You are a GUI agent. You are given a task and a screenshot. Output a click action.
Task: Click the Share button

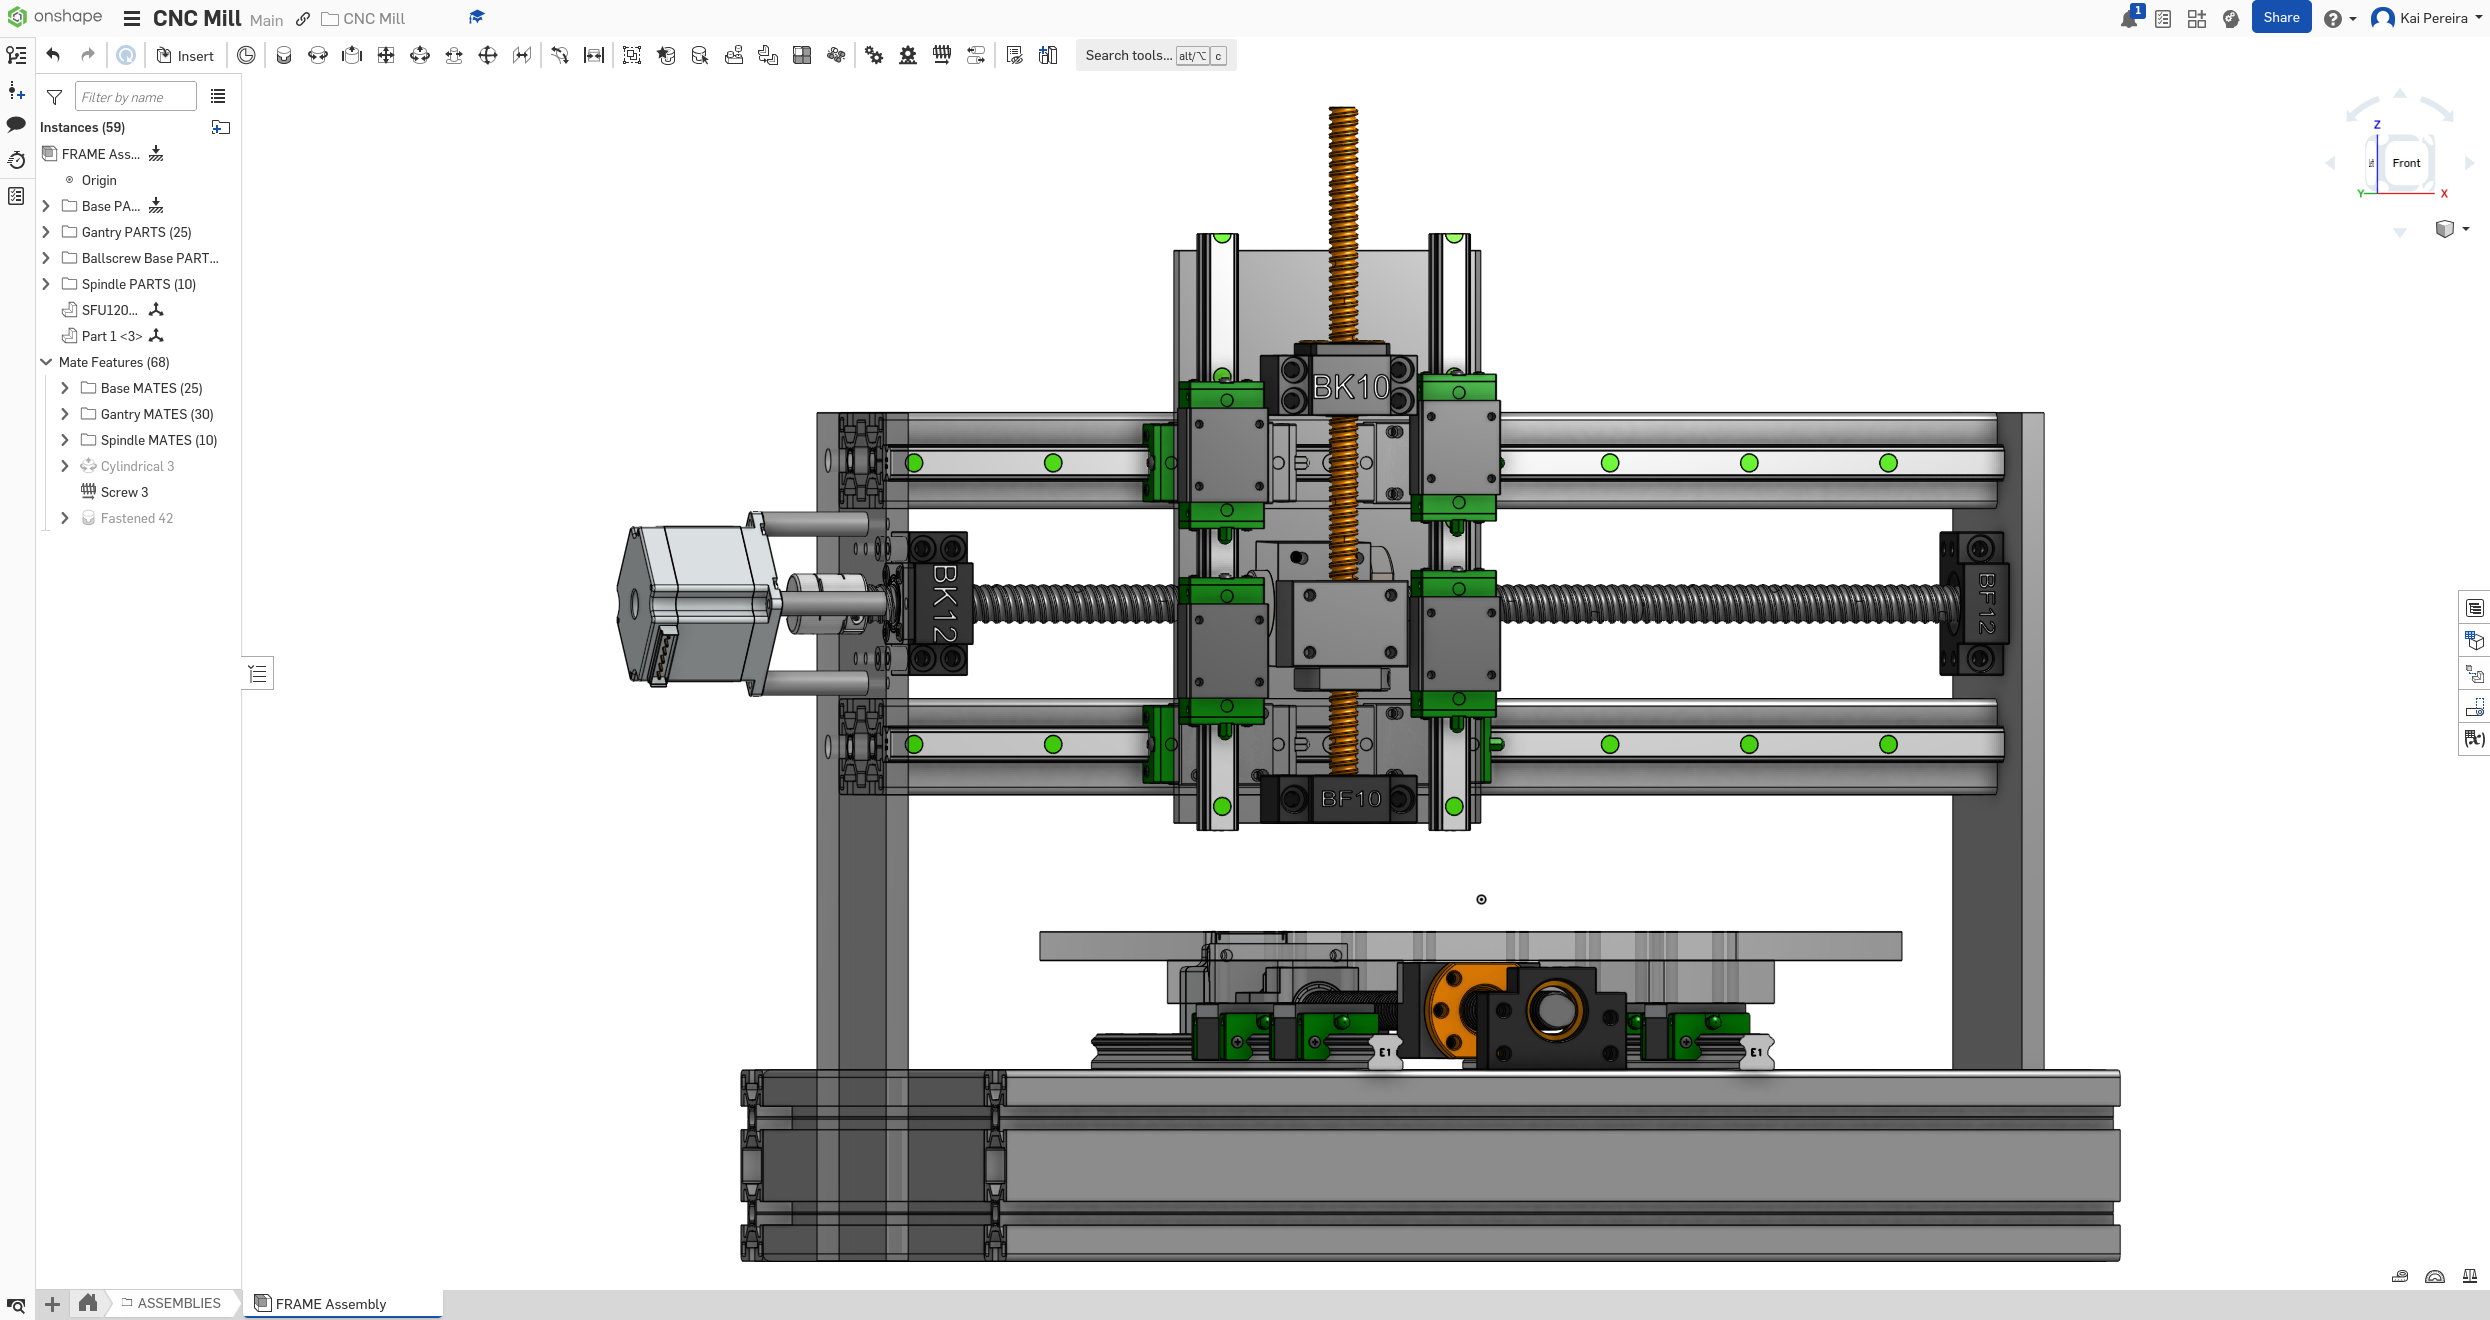pos(2281,18)
